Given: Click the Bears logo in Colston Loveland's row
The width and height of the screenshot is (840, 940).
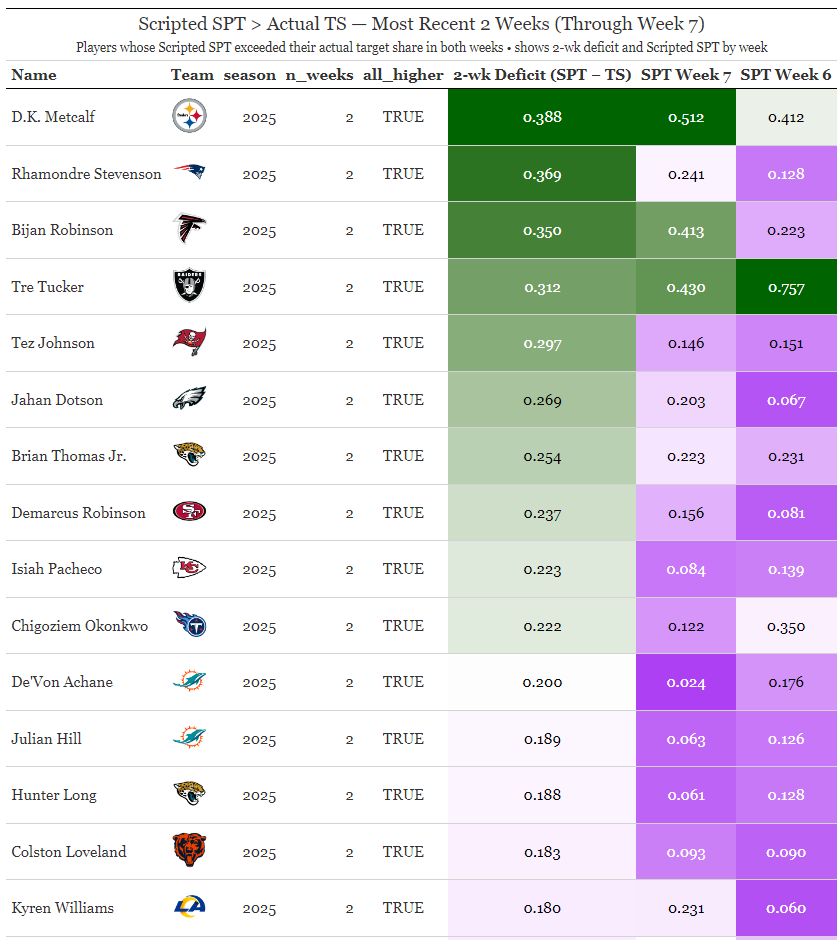Looking at the screenshot, I should (x=189, y=852).
